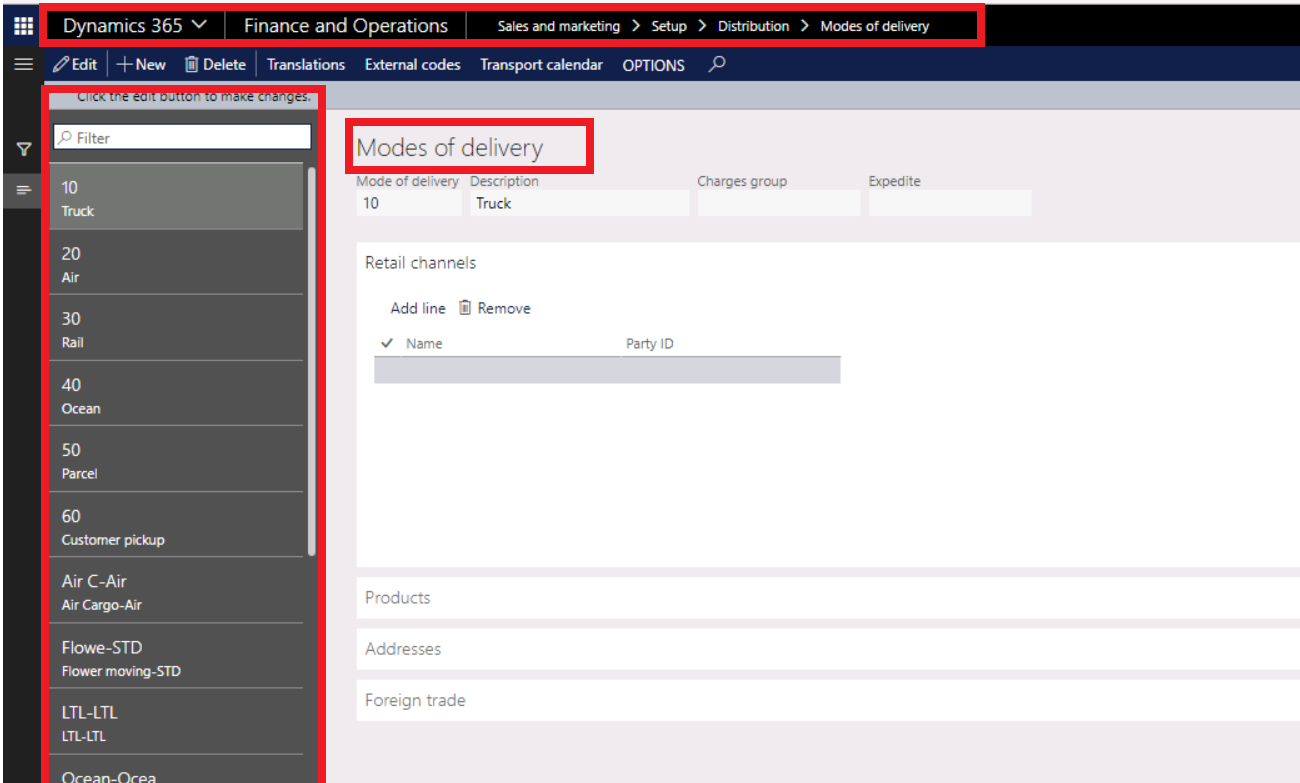This screenshot has width=1300, height=783.
Task: Select the 20 Air list entry
Action: (177, 263)
